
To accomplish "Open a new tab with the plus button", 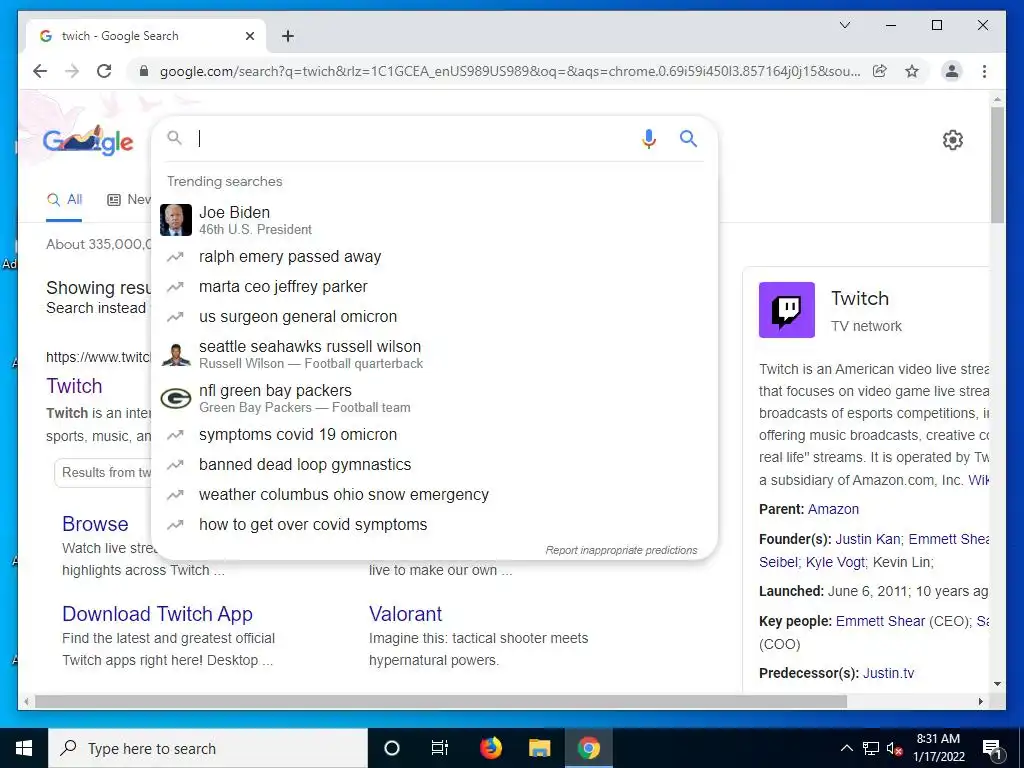I will pos(288,36).
